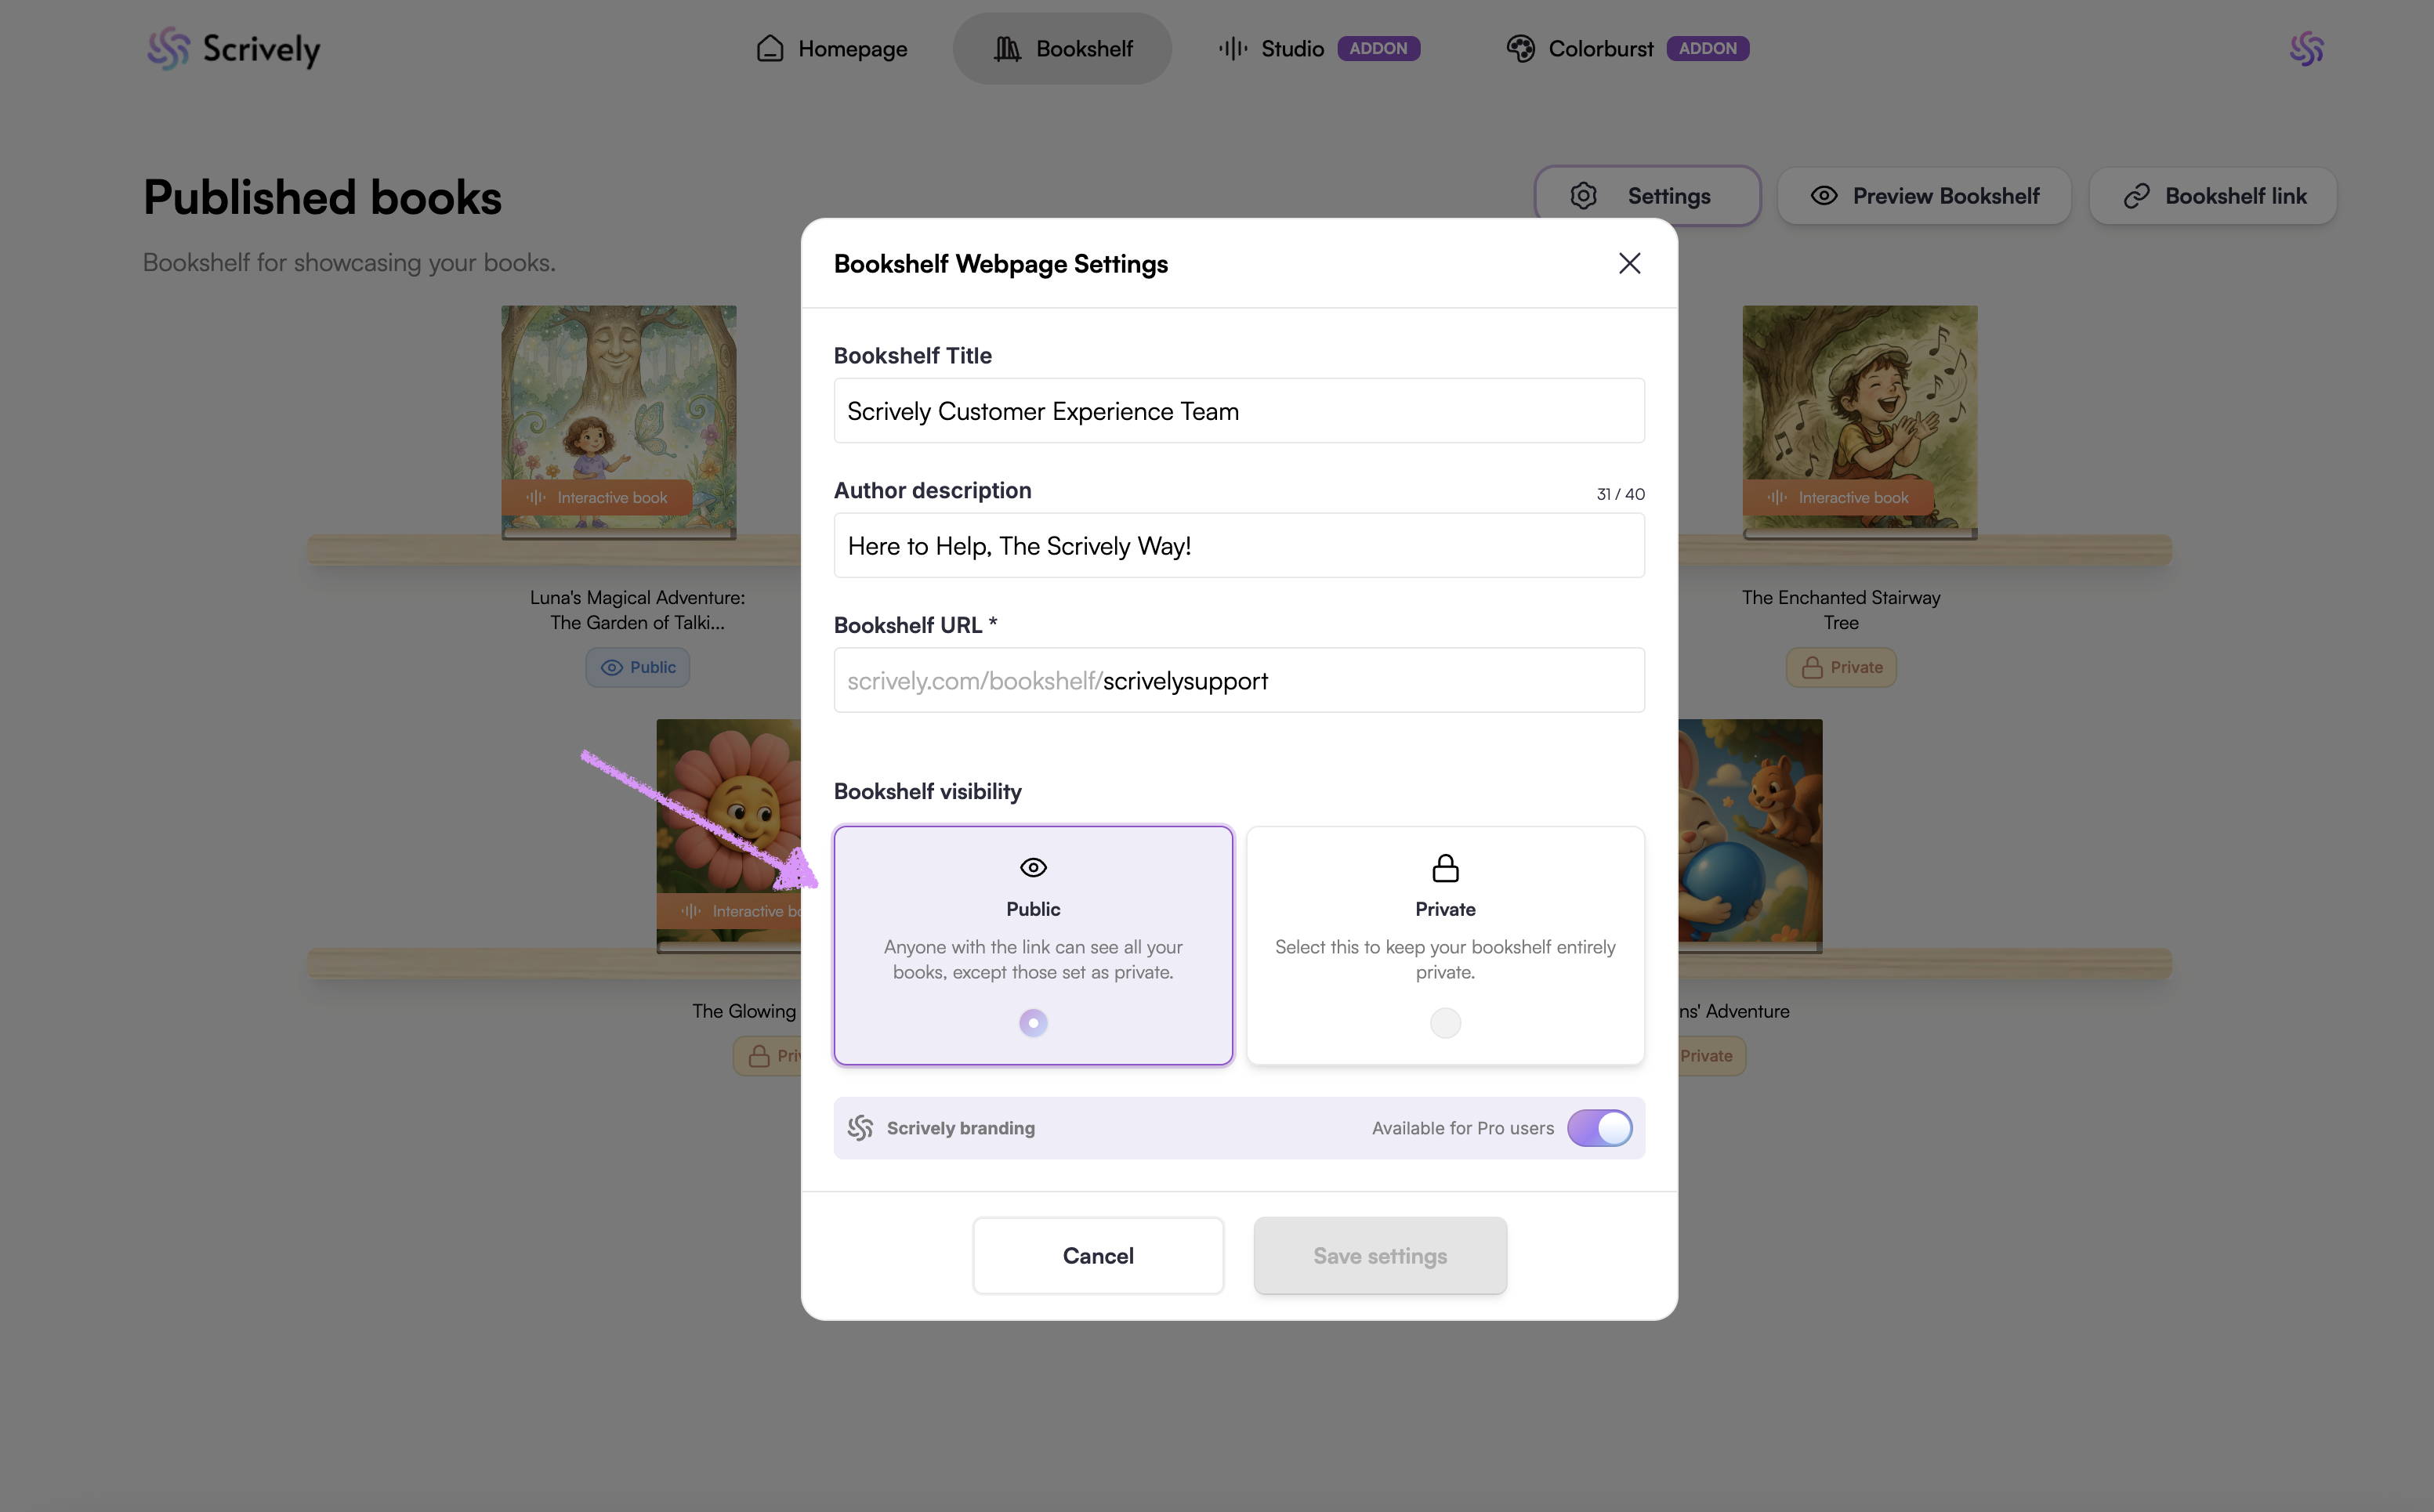Image resolution: width=2434 pixels, height=1512 pixels.
Task: Toggle the Scrively branding switch
Action: [1599, 1128]
